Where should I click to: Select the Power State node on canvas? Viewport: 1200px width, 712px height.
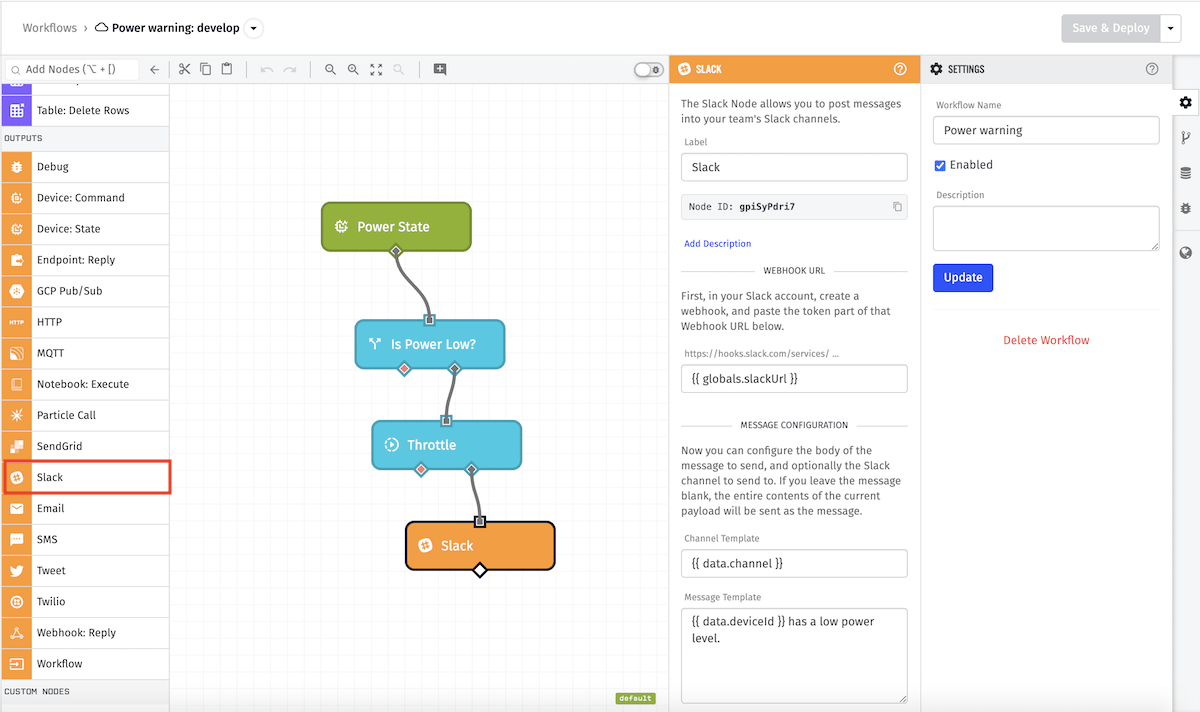[396, 226]
